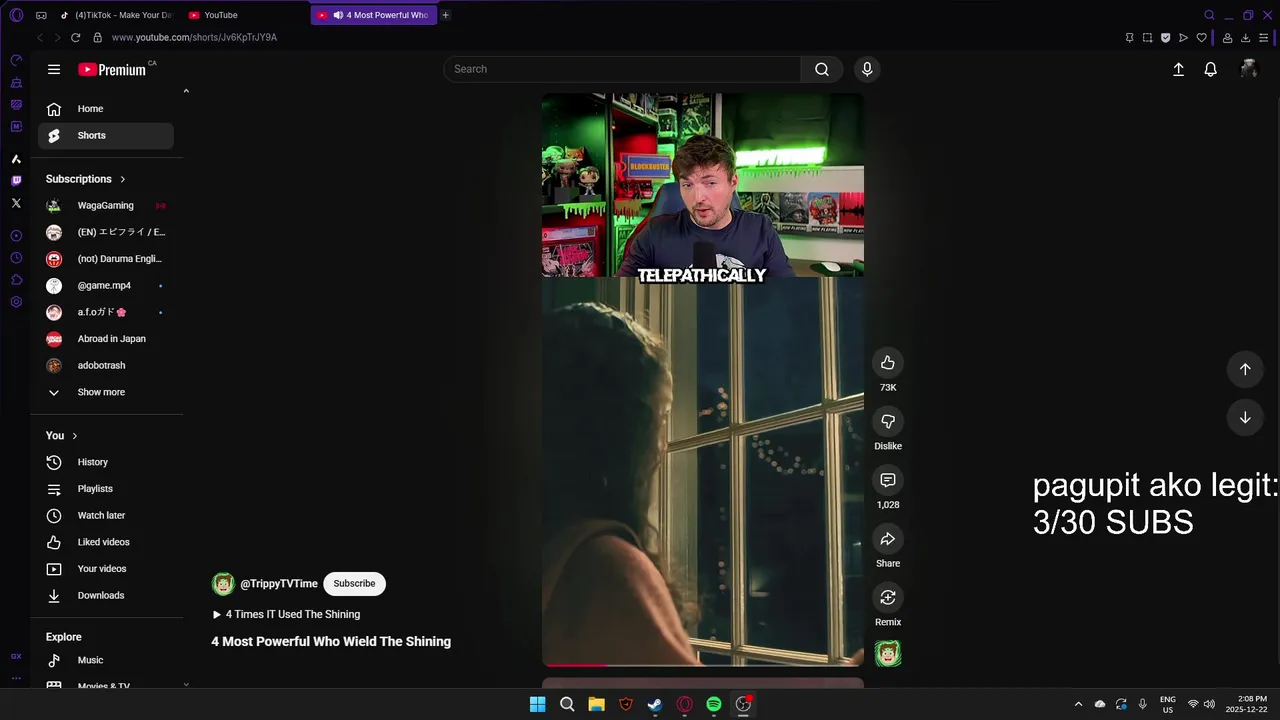Go to the previous Short with up arrow
Image resolution: width=1280 pixels, height=720 pixels.
tap(1245, 369)
